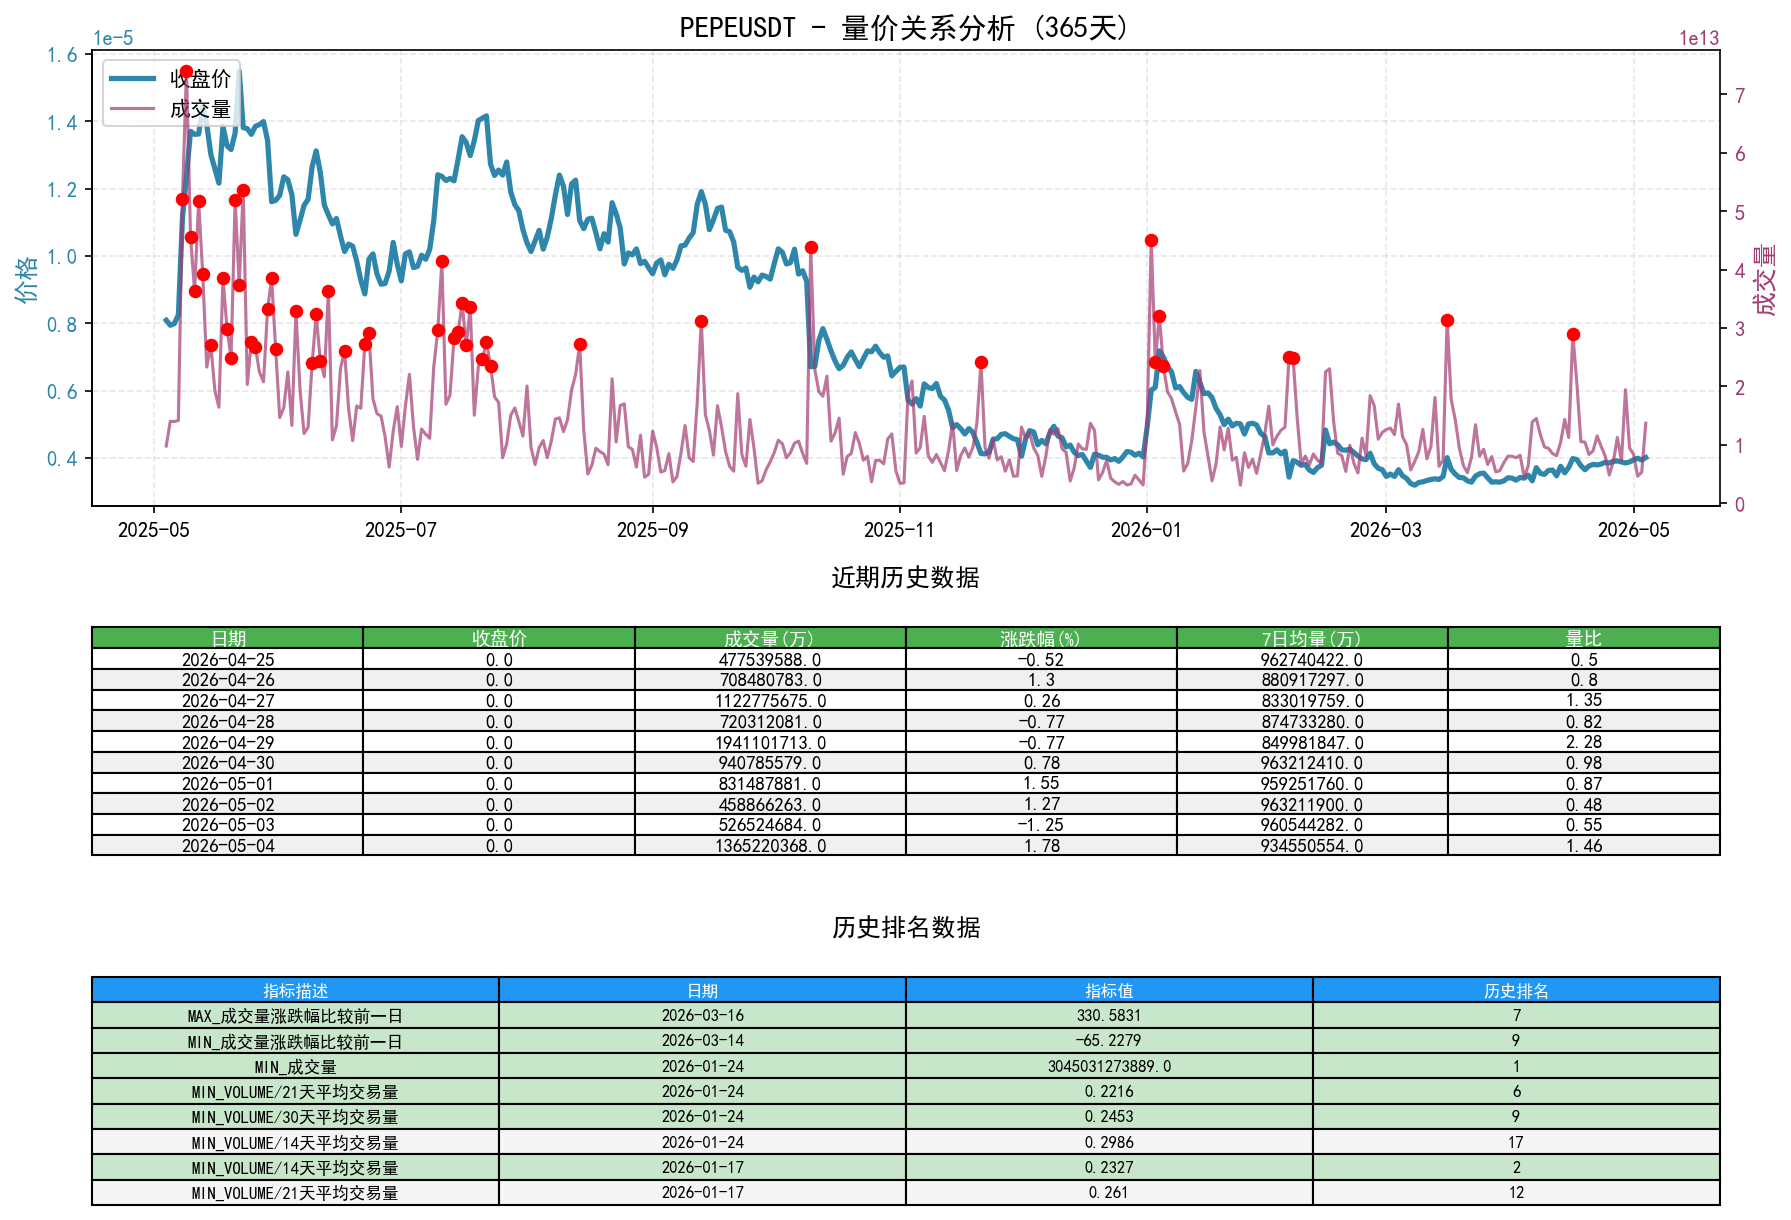Click the indicator value 330.5831

point(1109,1015)
